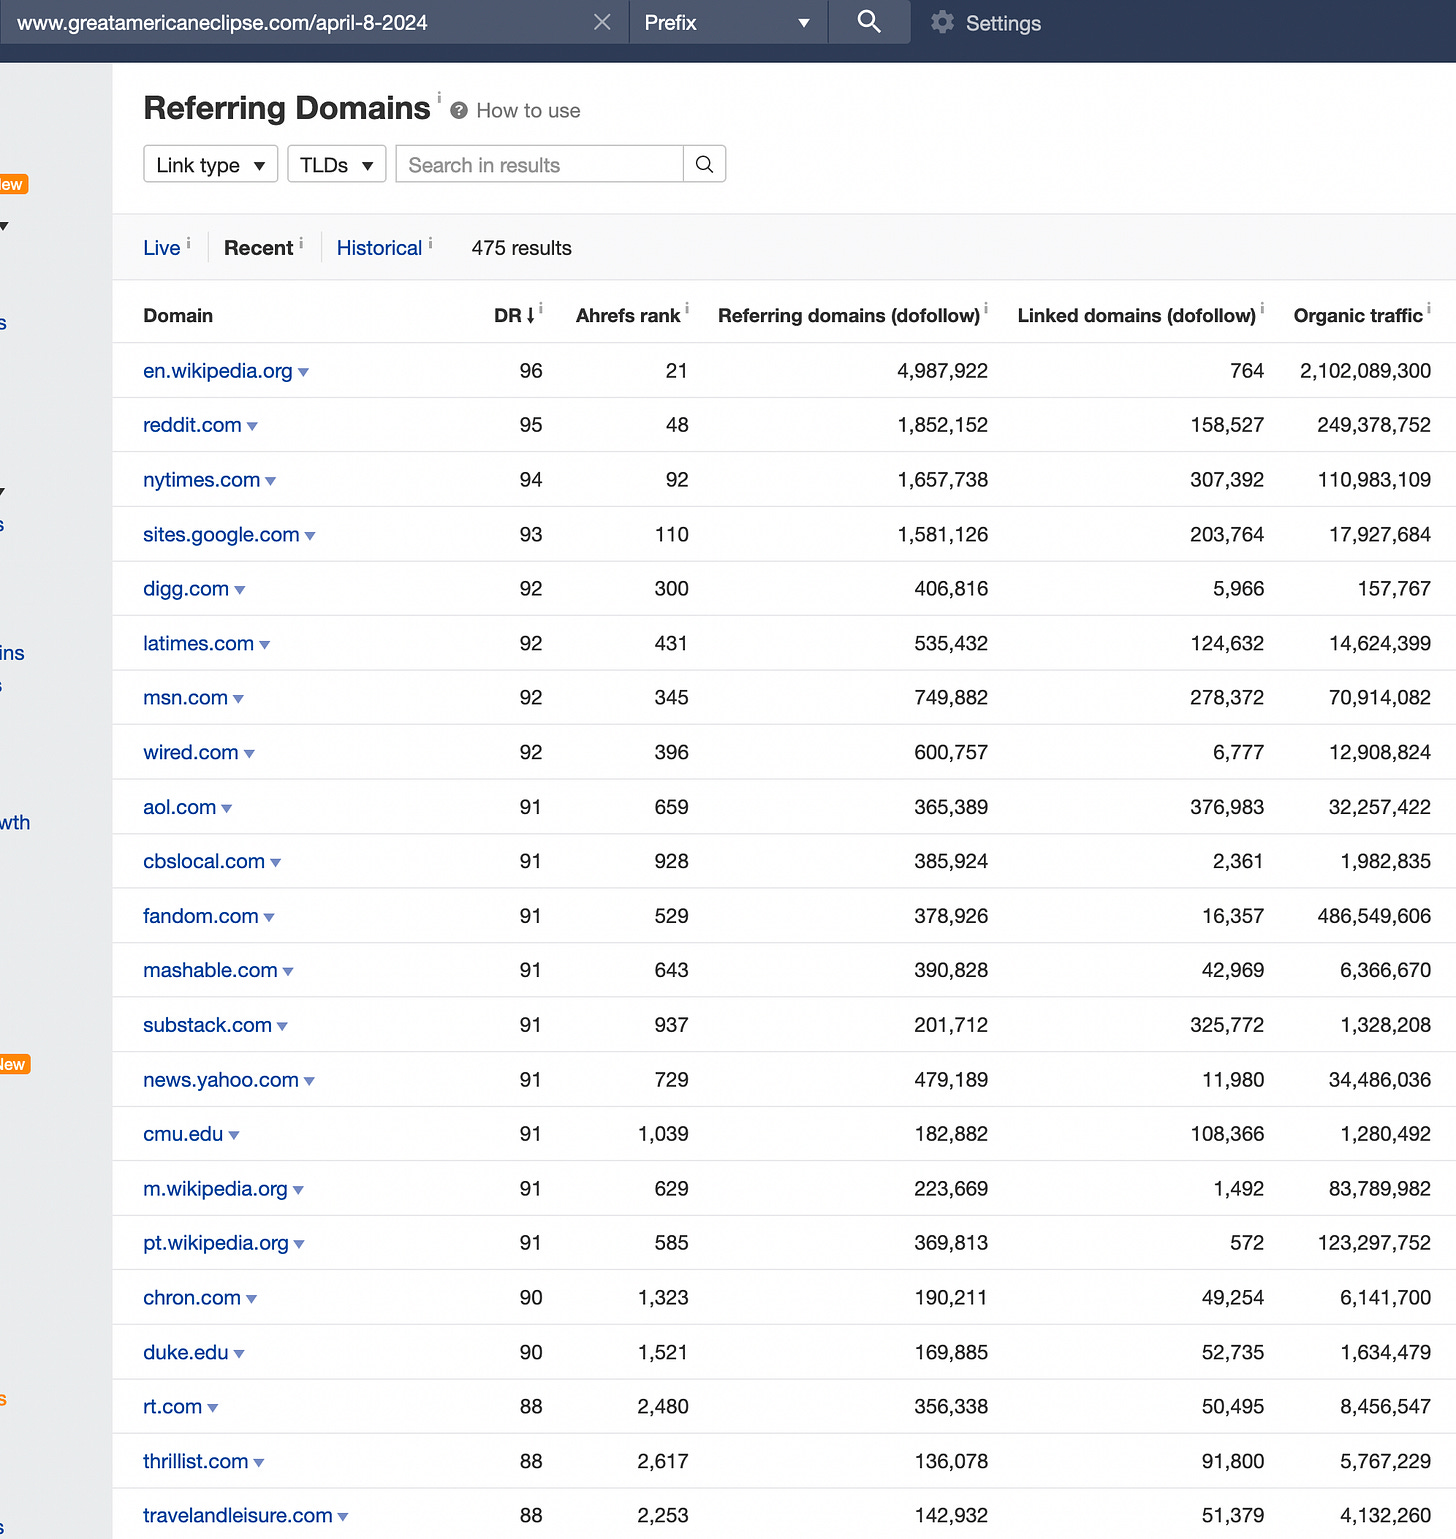Show info icon for Referring domains (dofollow)
The height and width of the screenshot is (1539, 1456).
pyautogui.click(x=986, y=308)
